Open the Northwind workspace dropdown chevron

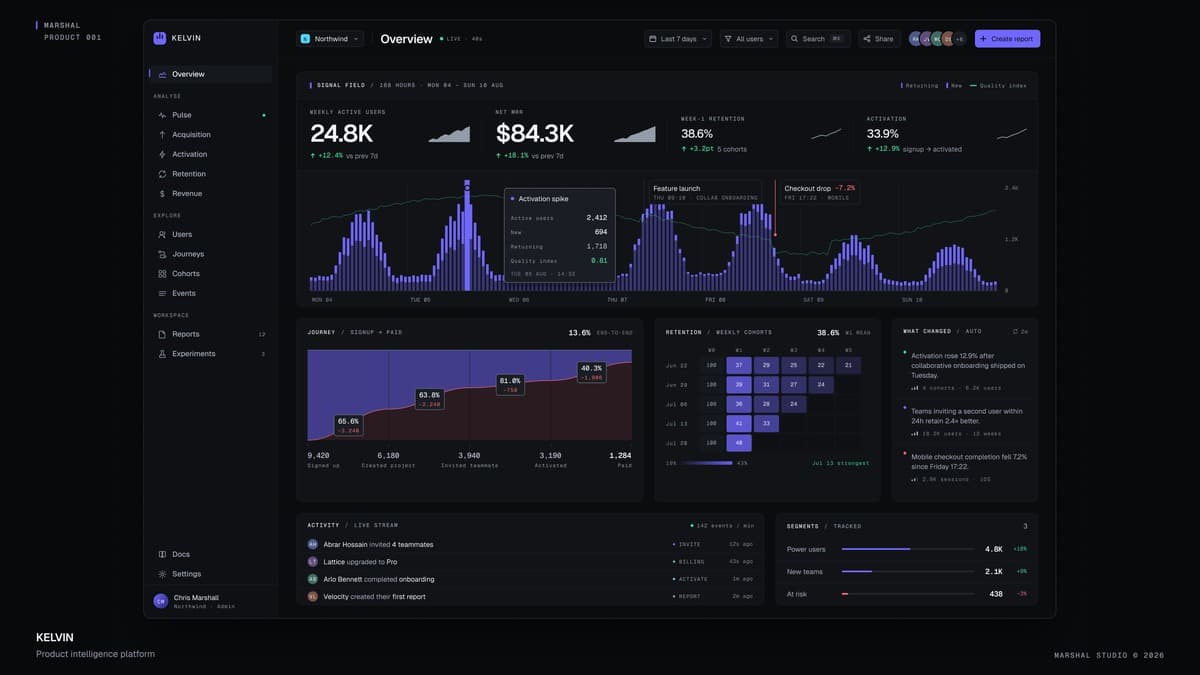(x=356, y=39)
